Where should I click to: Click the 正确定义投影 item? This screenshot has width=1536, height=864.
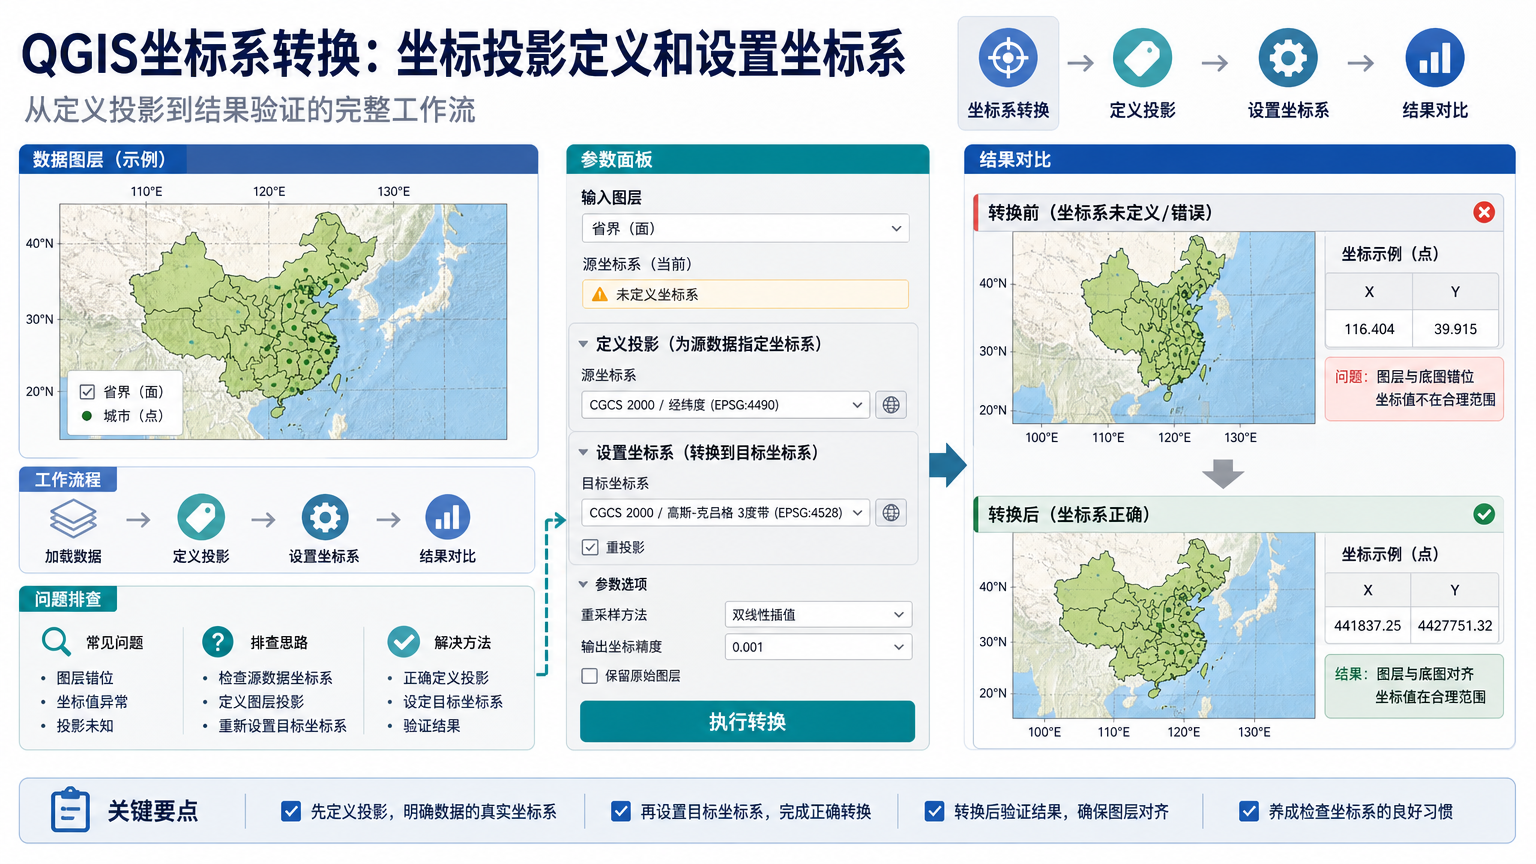[x=446, y=678]
